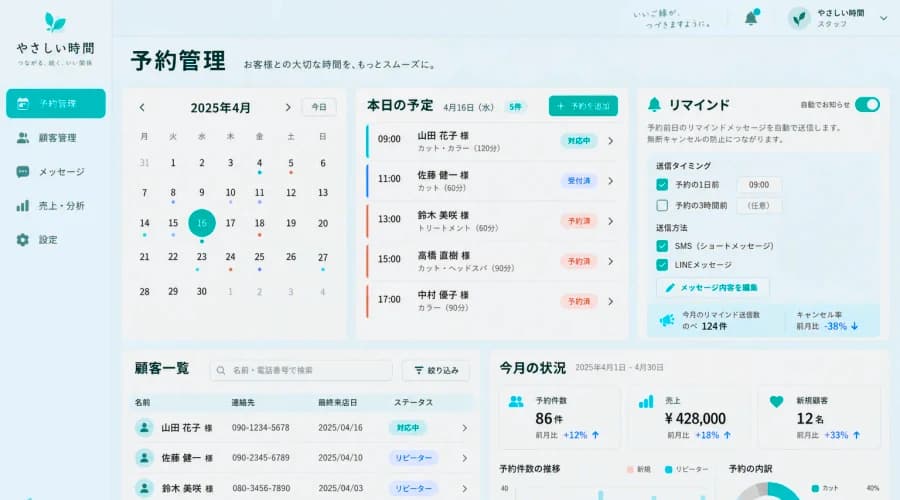Click the リピーター legend swatch
This screenshot has width=900, height=500.
click(668, 470)
